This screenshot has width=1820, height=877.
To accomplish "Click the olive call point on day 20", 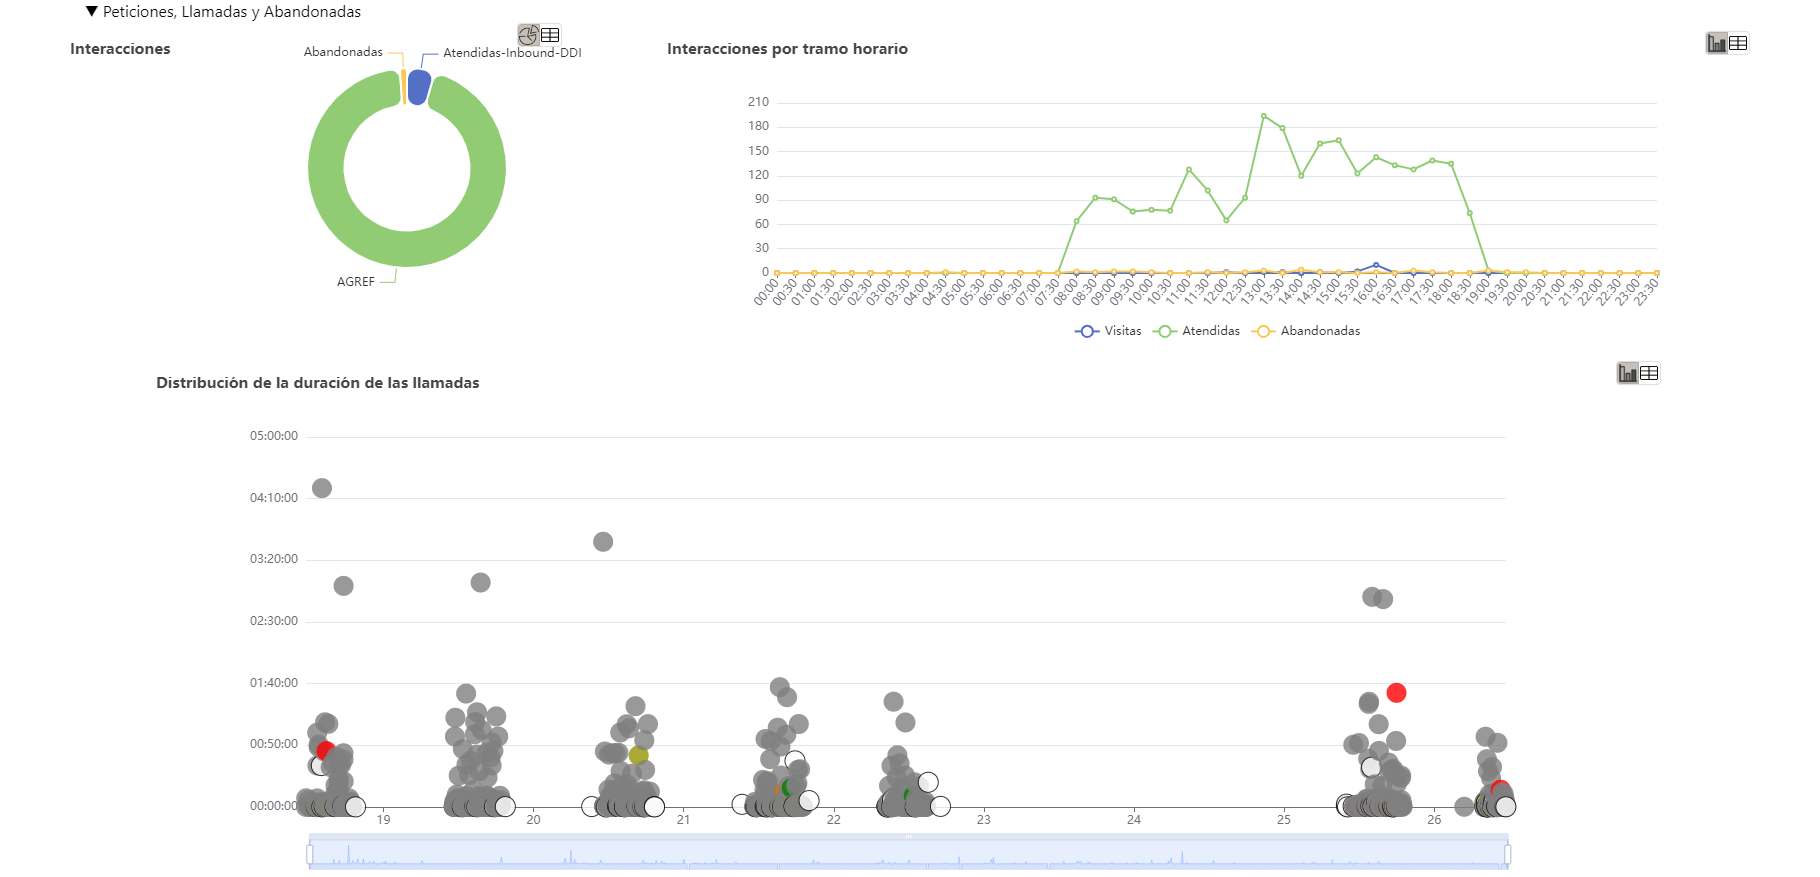I will coord(638,755).
